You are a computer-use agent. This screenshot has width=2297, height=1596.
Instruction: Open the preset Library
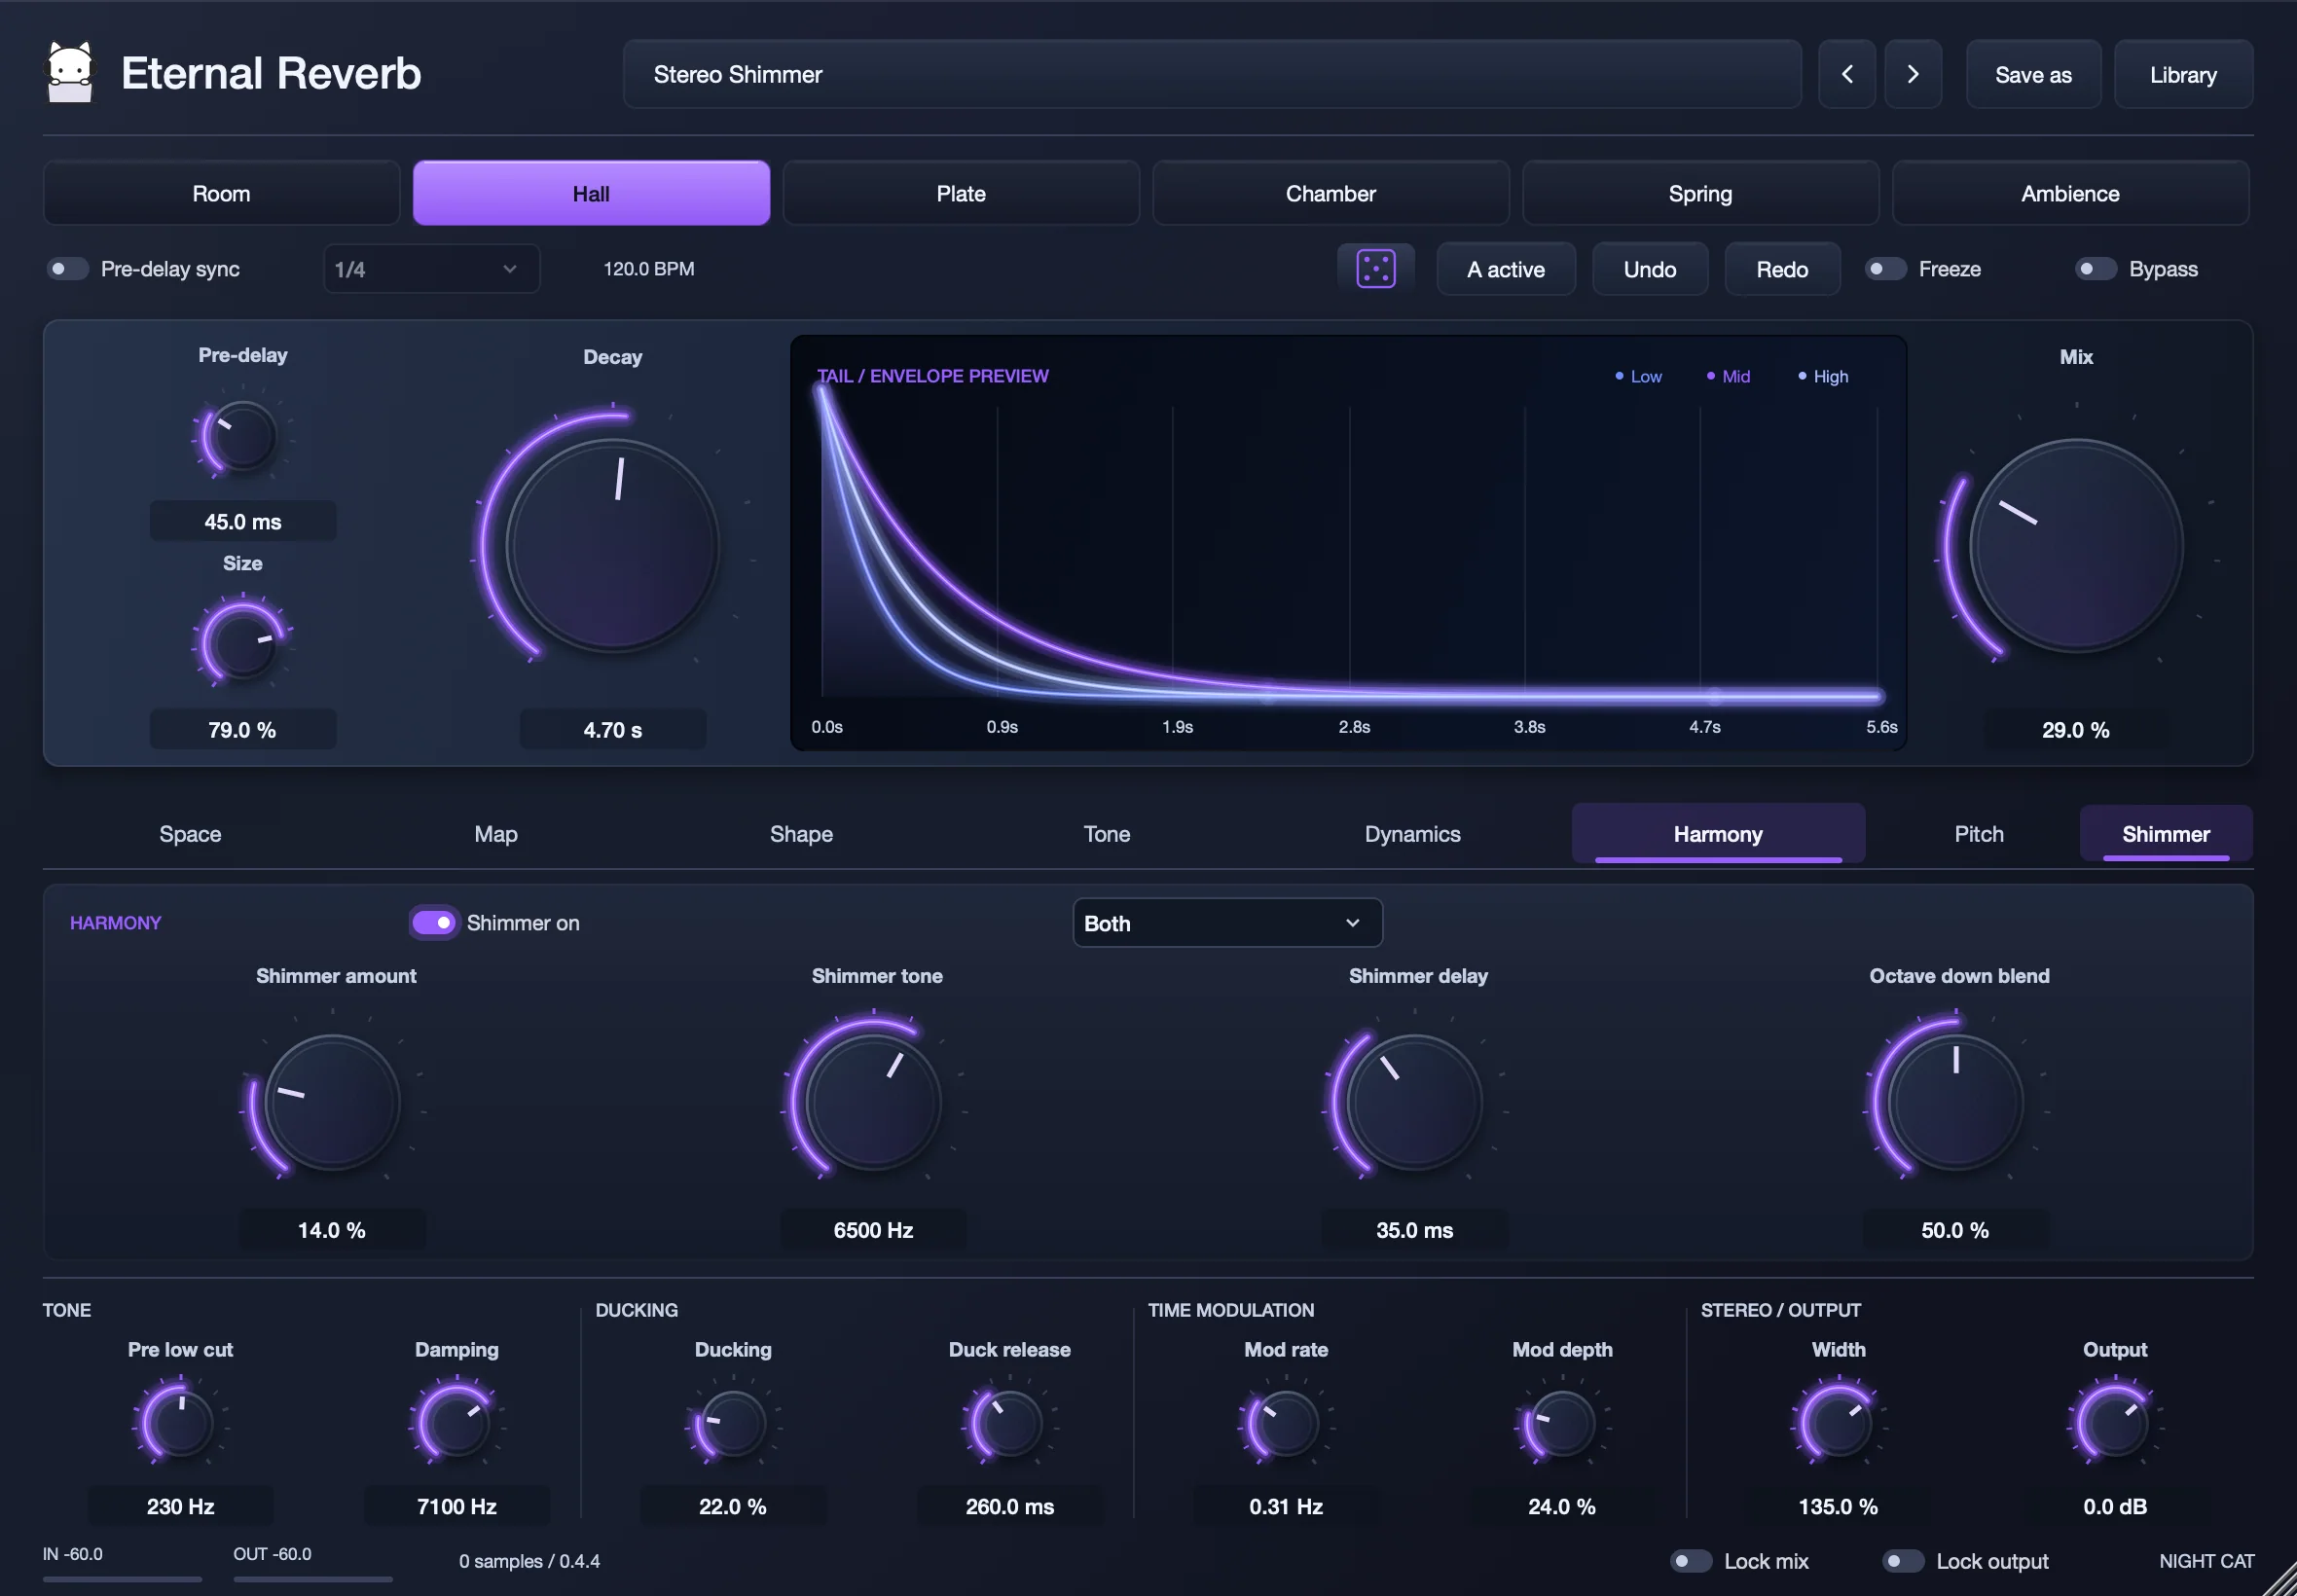(x=2183, y=74)
